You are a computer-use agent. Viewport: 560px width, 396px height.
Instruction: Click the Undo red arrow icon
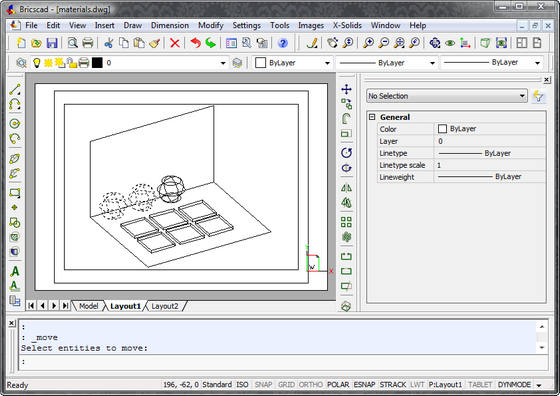click(x=195, y=43)
